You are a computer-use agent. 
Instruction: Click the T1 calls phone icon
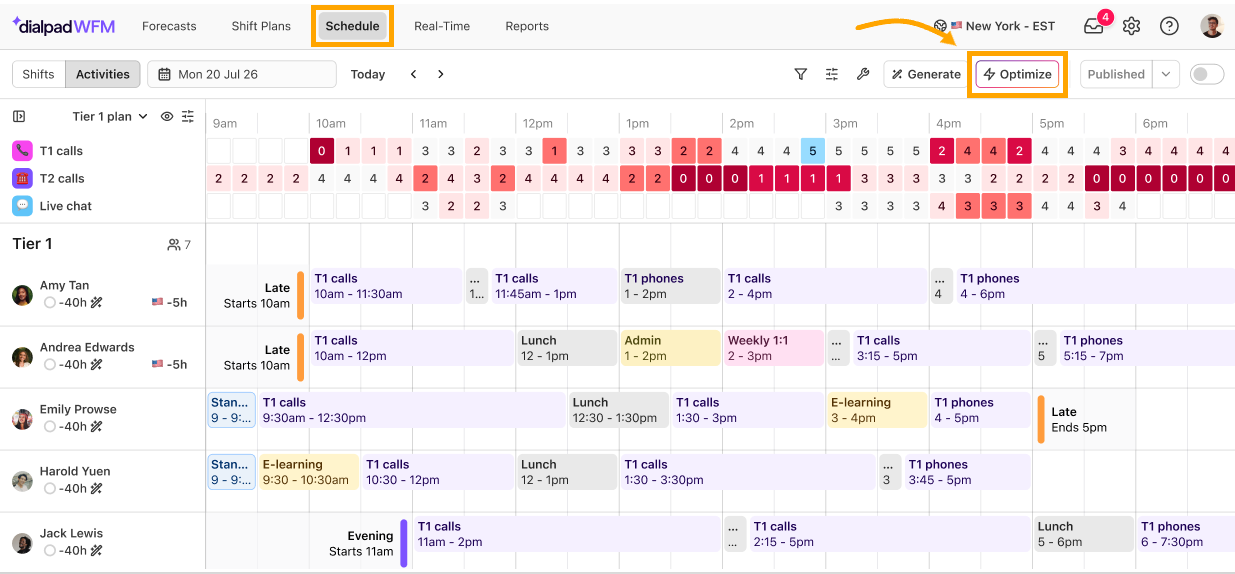22,151
